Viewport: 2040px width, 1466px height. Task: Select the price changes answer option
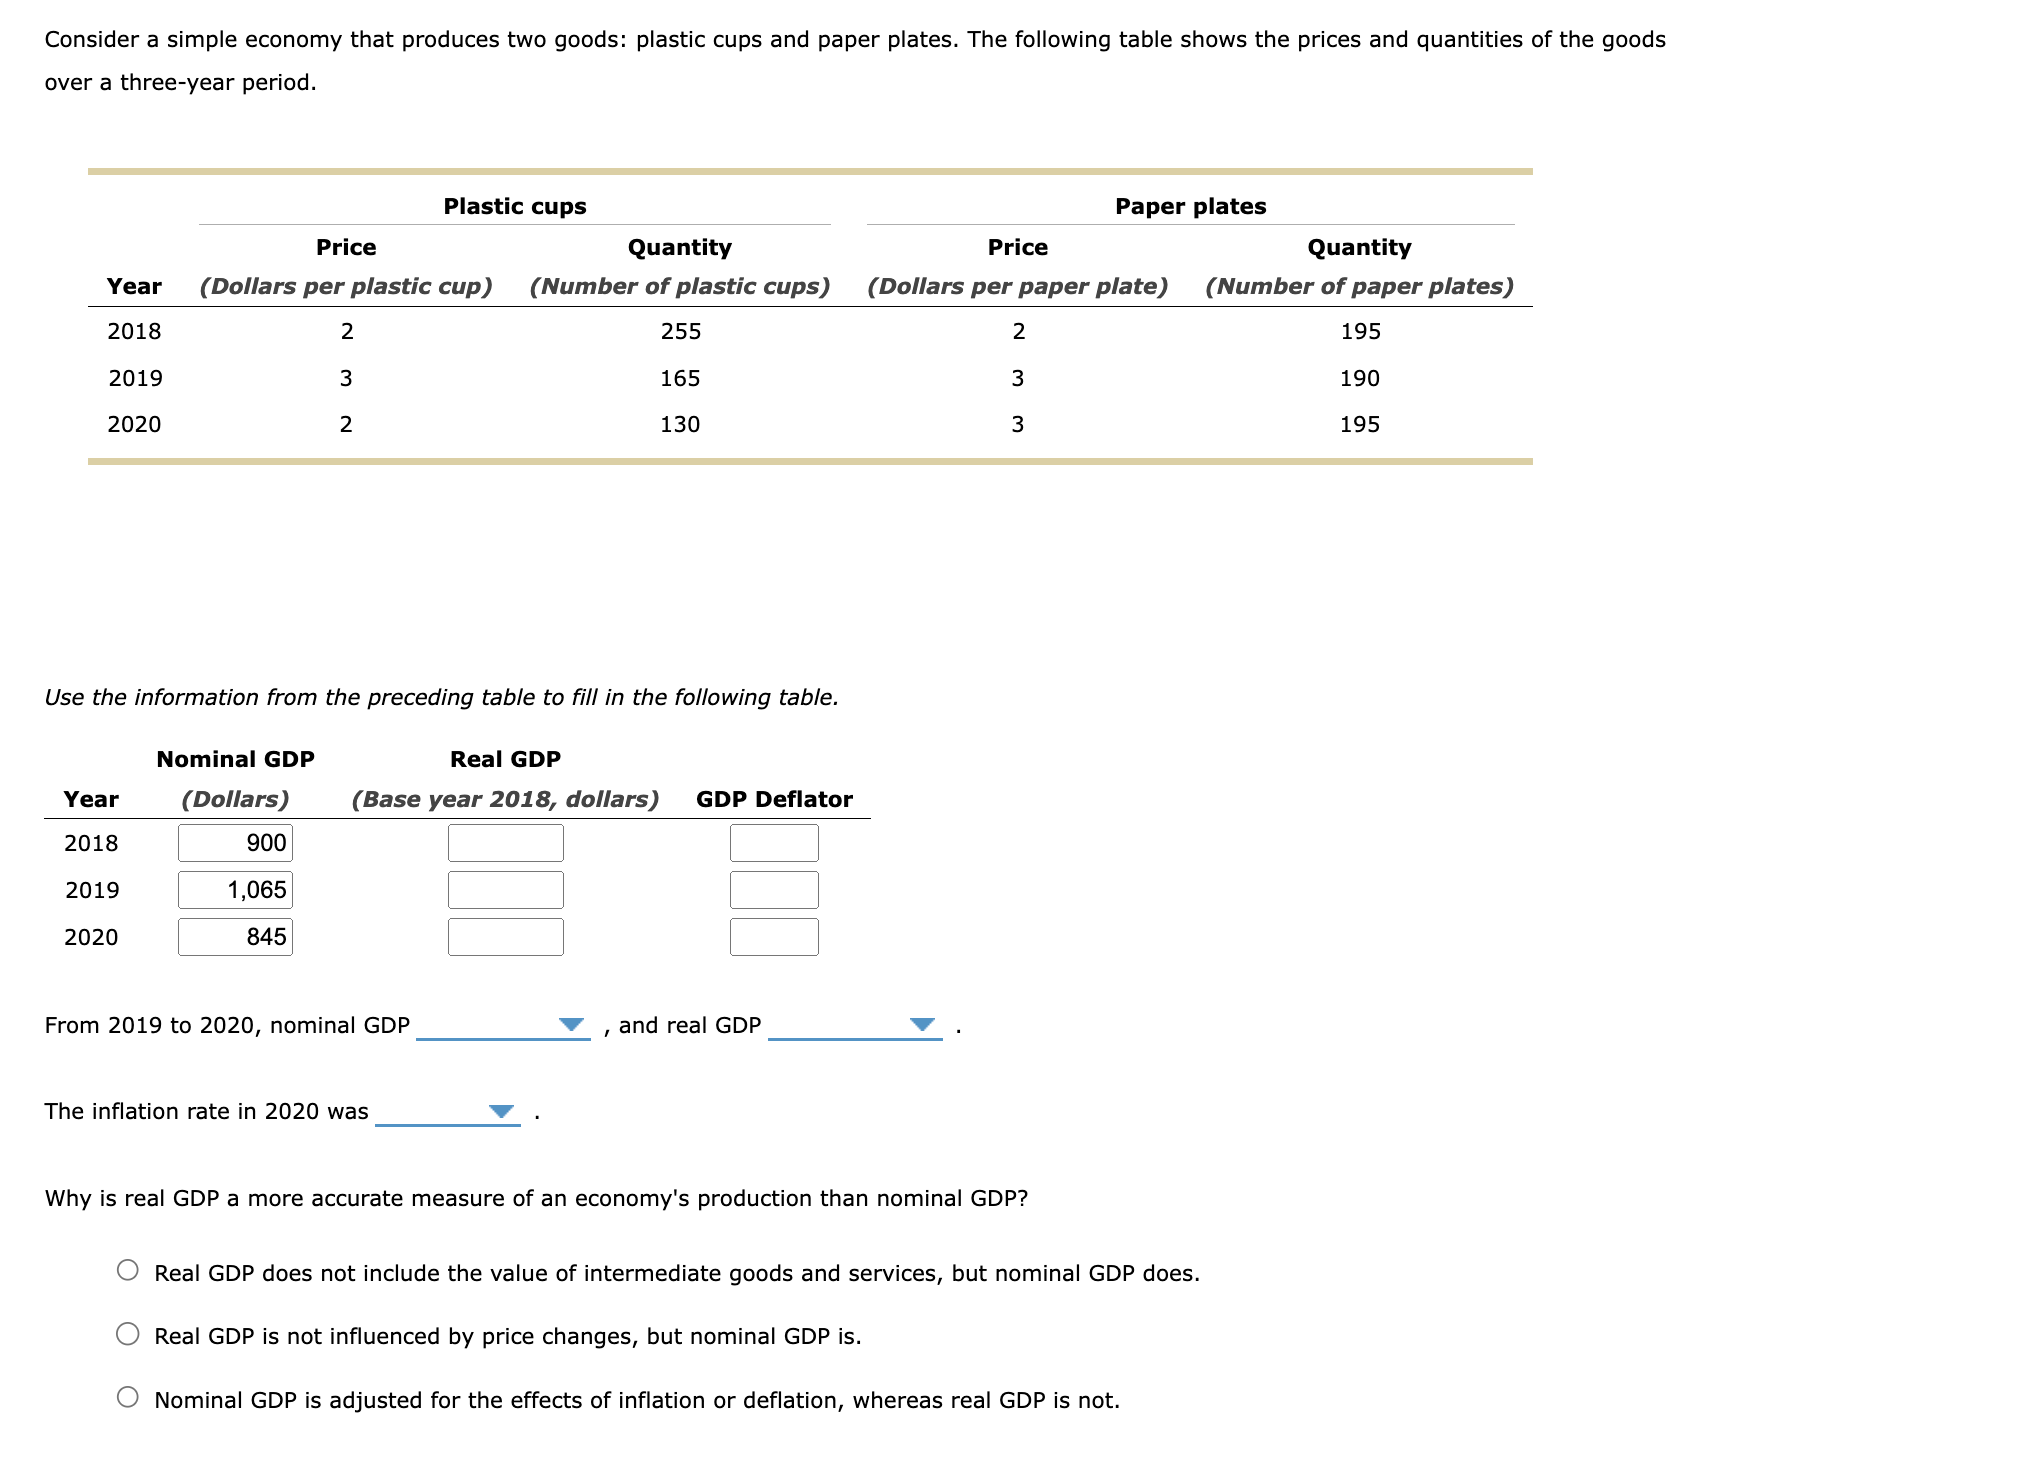click(x=126, y=1333)
